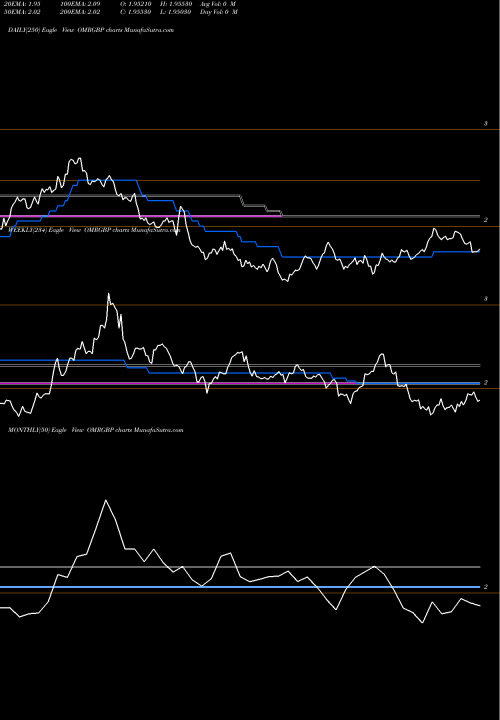Click the 200EMA value label
Screen dimensions: 500x720
79,12
